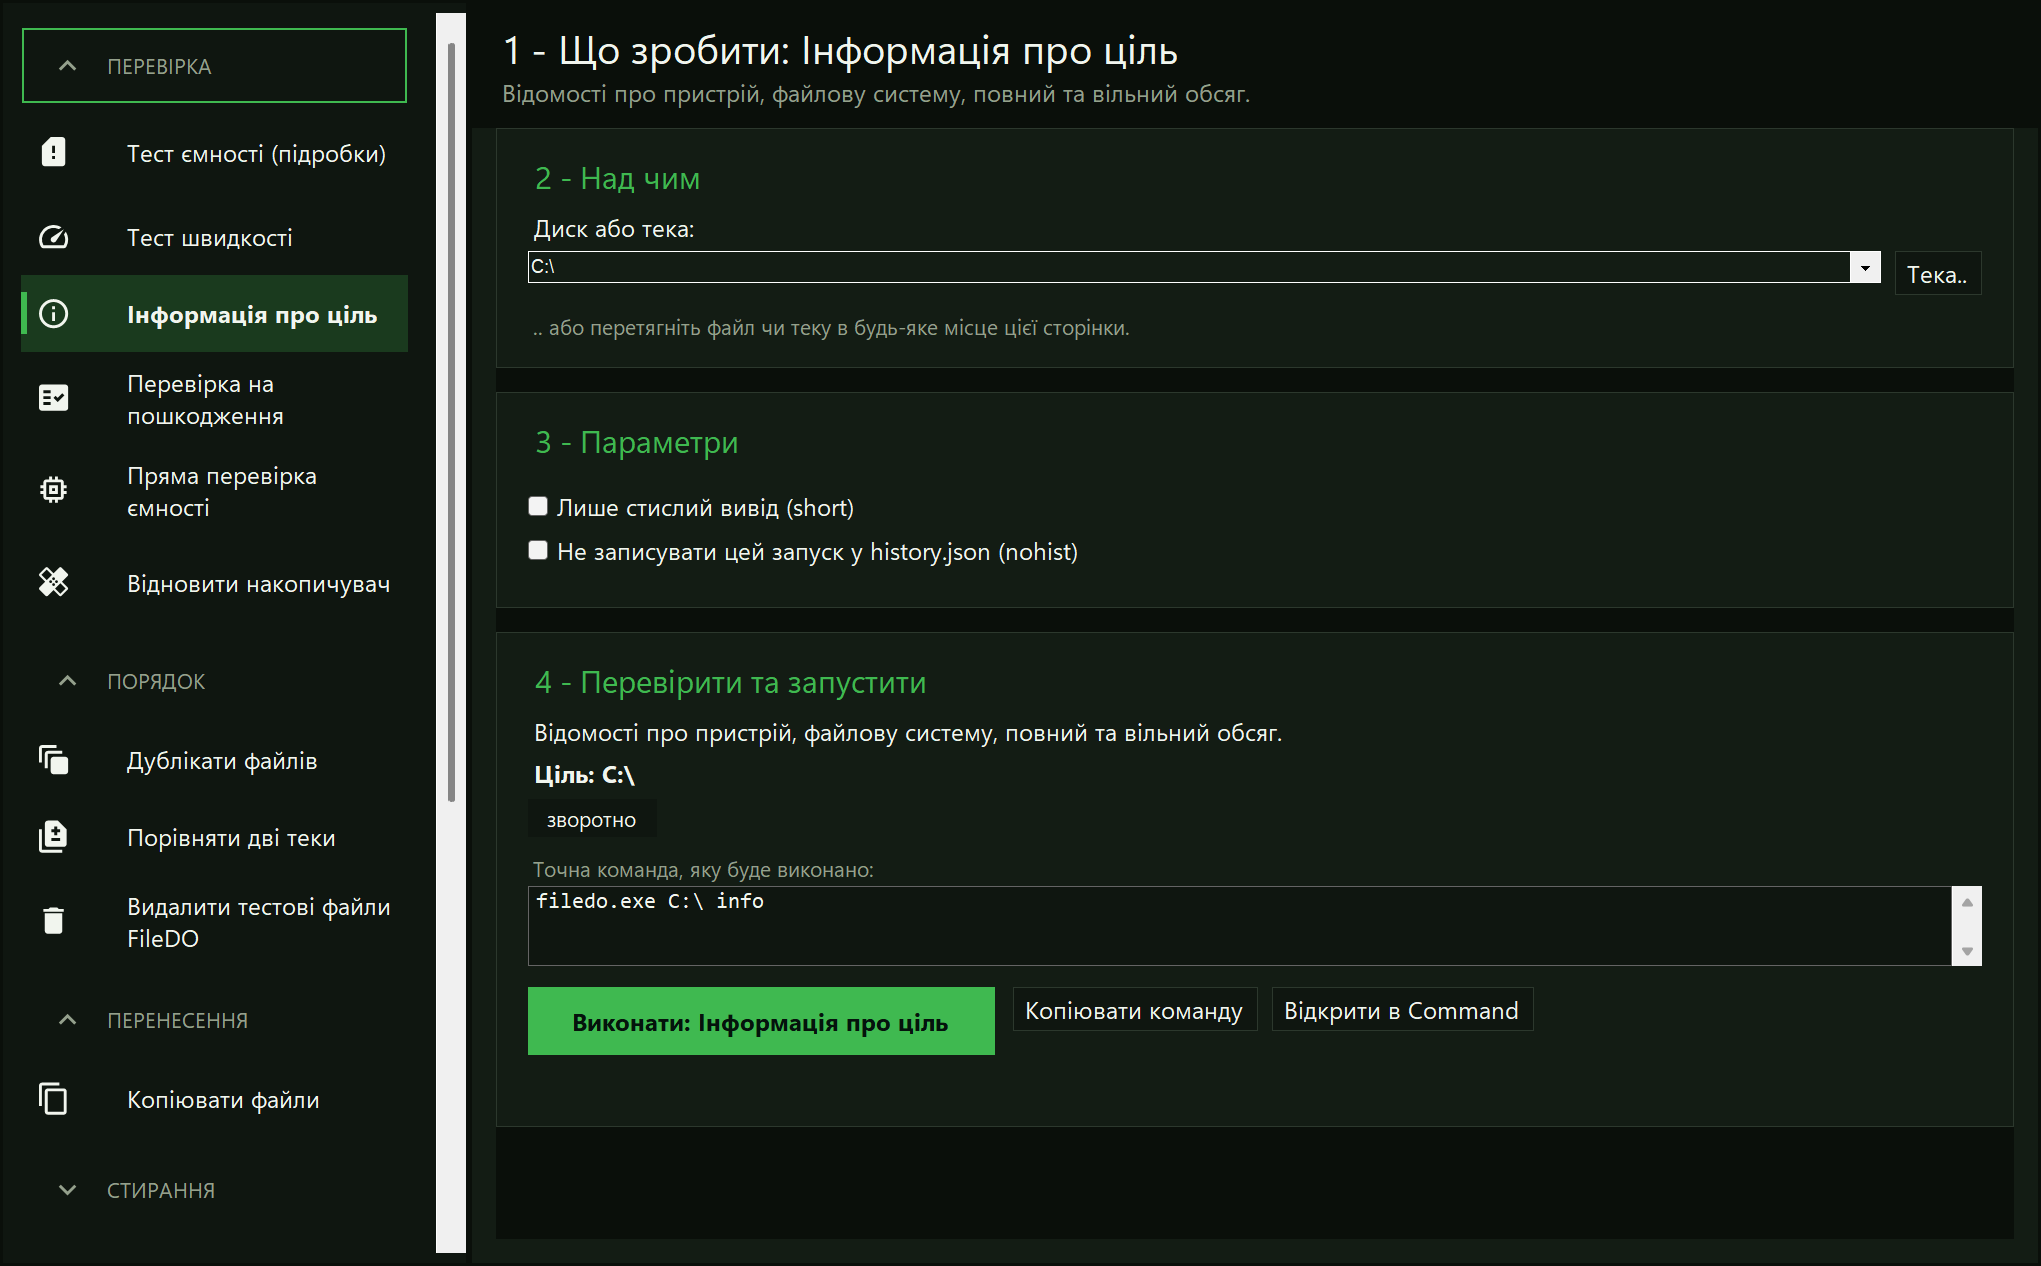Viewport: 2041px width, 1266px height.
Task: Run Виконати: Інформація про ціль
Action: tap(761, 1021)
